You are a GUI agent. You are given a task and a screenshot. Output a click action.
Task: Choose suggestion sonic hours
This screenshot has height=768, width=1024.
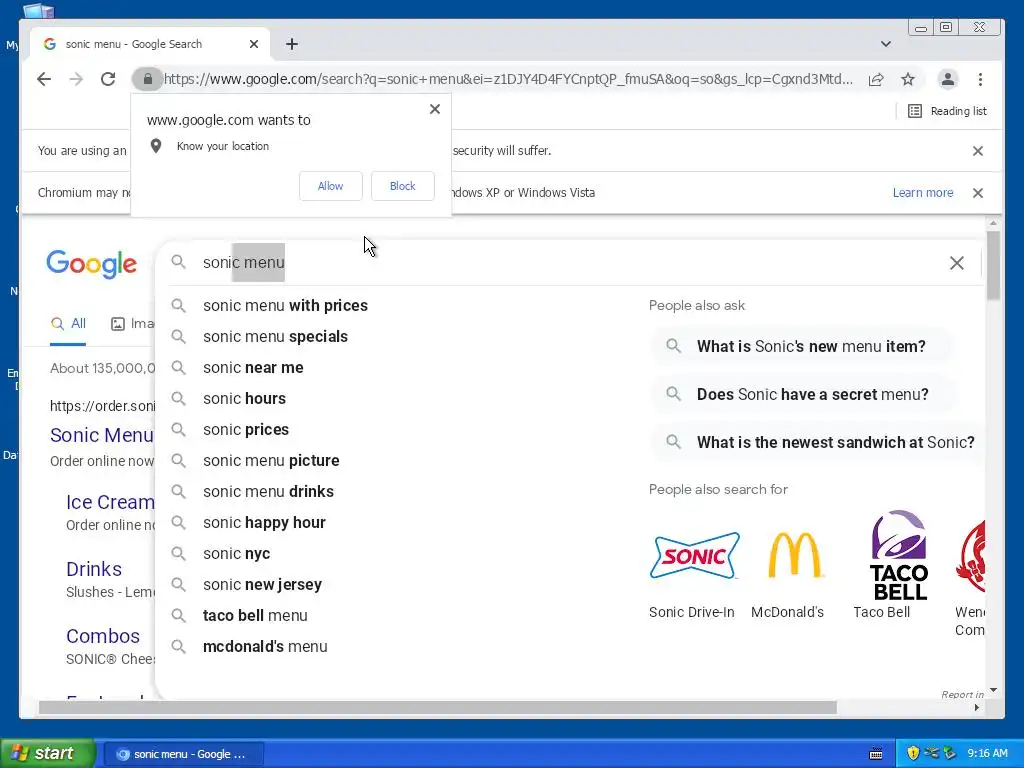[244, 398]
